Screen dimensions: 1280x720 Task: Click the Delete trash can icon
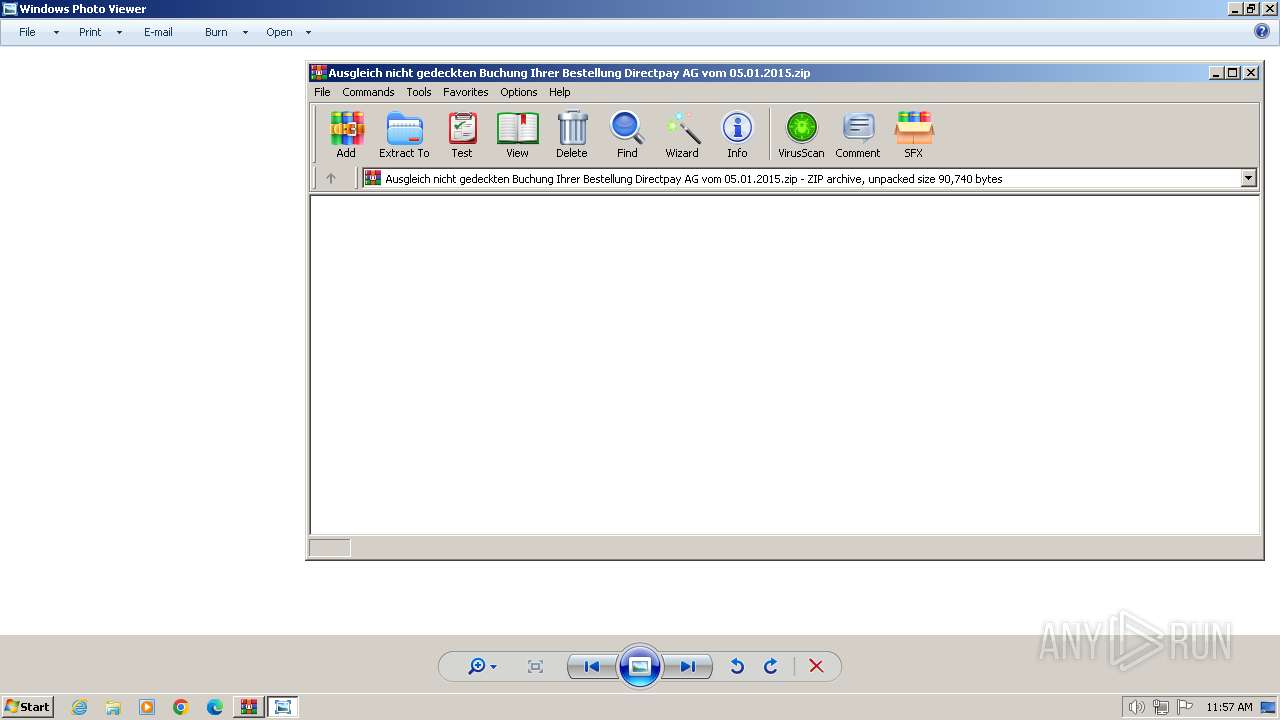point(572,135)
